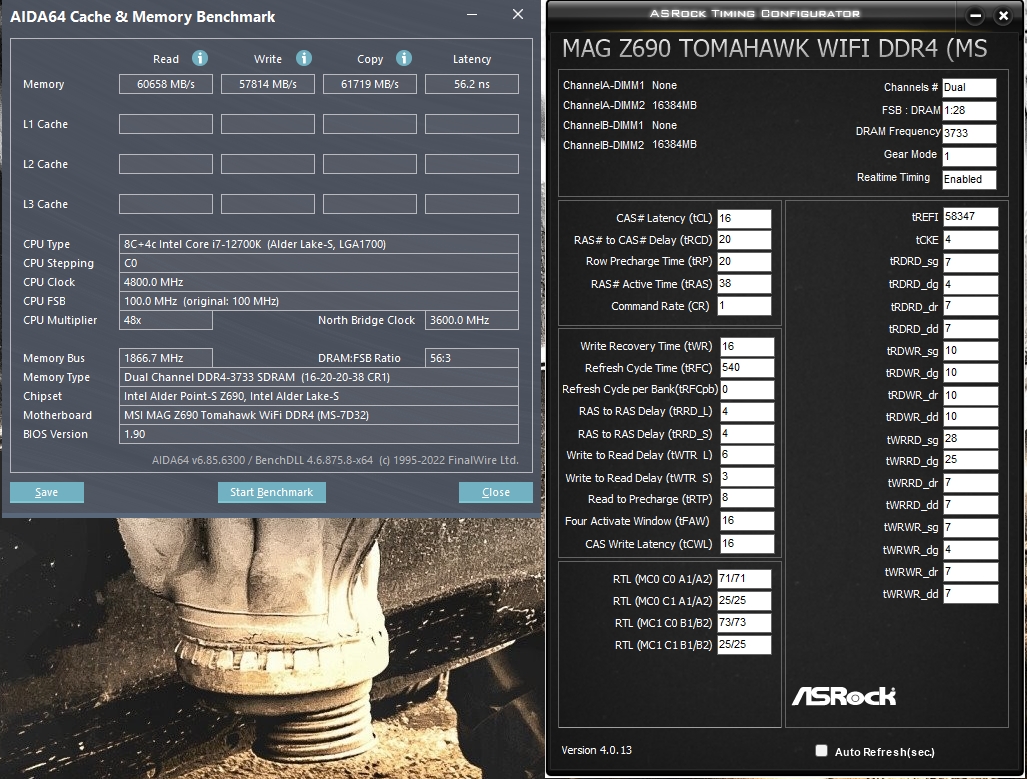
Task: Click the CPU Type field showing i7-12700K
Action: [x=319, y=244]
